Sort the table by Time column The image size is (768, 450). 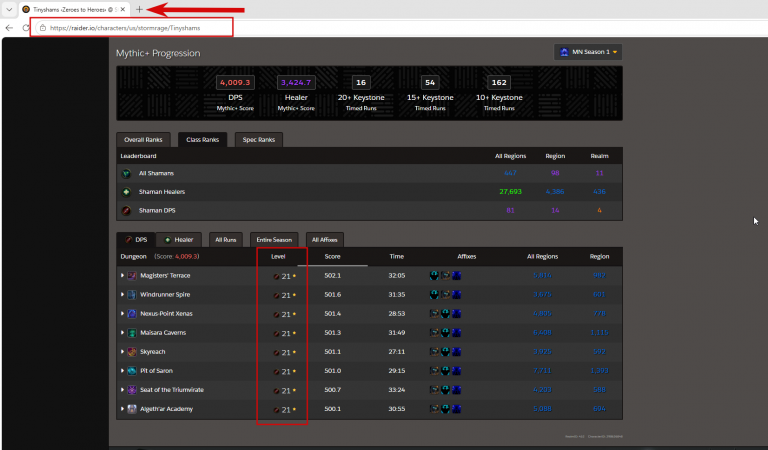point(397,257)
